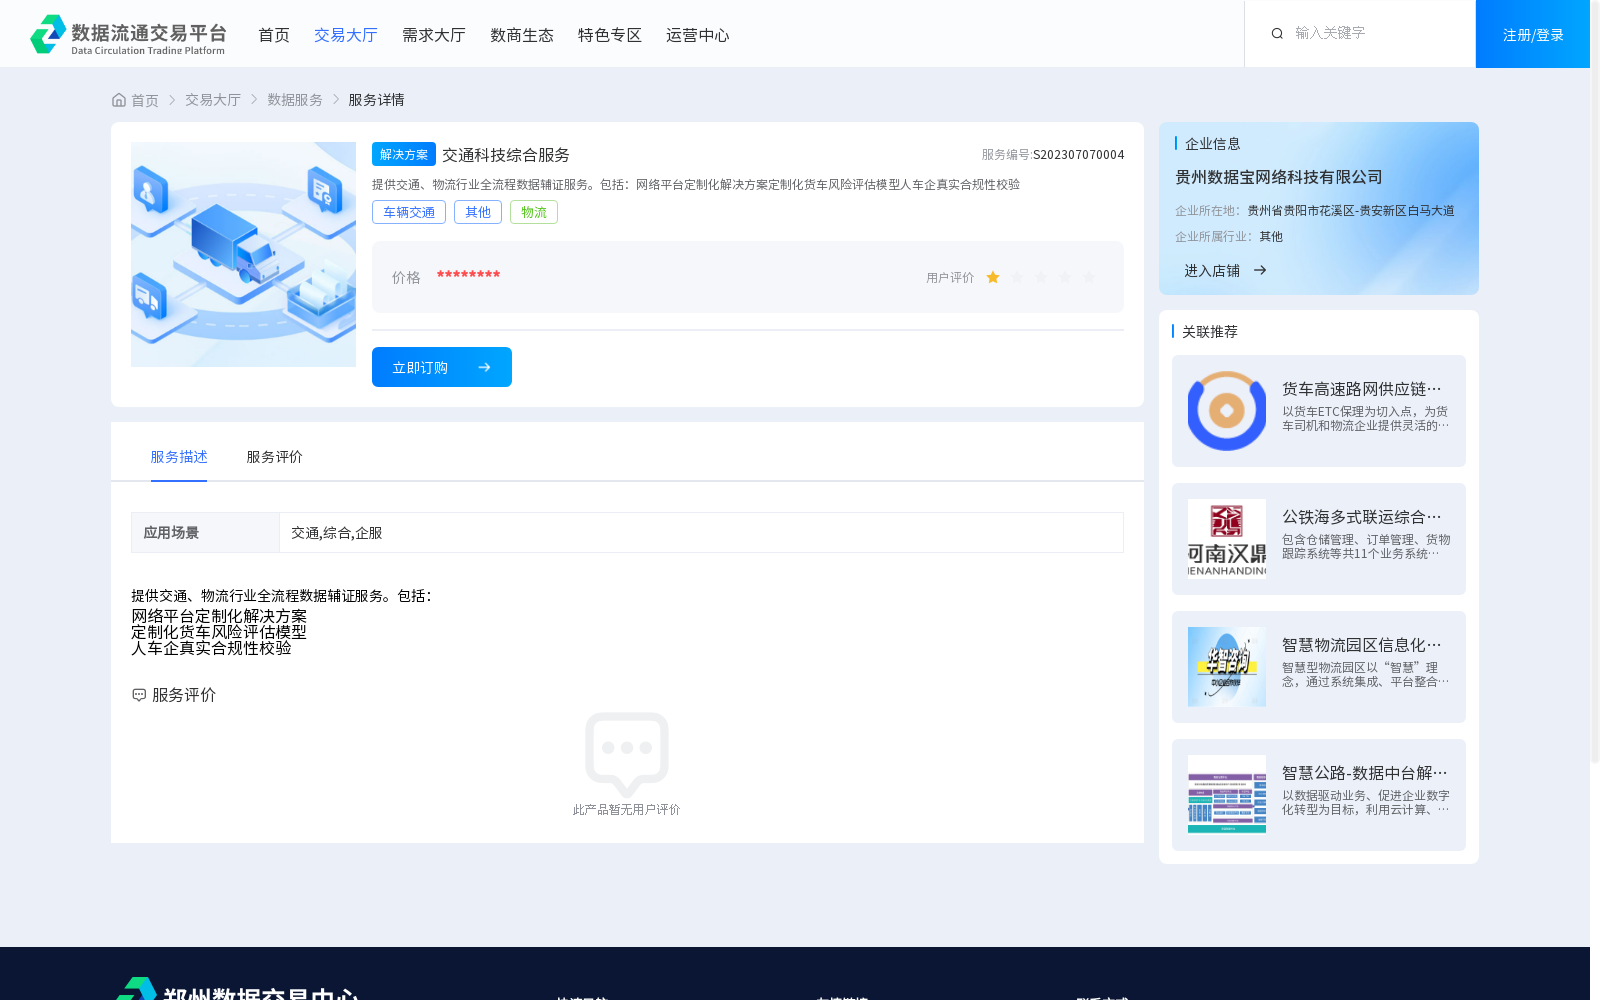Open 需求大厅 in top navigation
The height and width of the screenshot is (1000, 1600).
(434, 35)
